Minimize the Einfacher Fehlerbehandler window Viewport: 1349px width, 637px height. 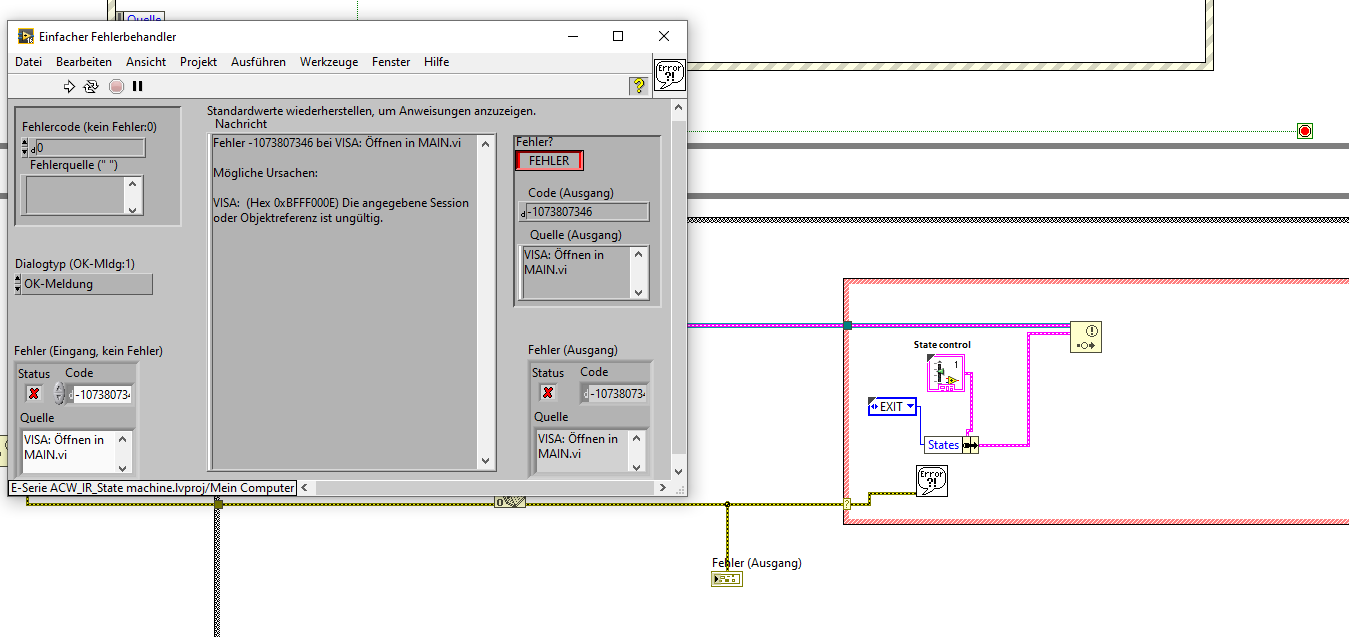pyautogui.click(x=572, y=36)
